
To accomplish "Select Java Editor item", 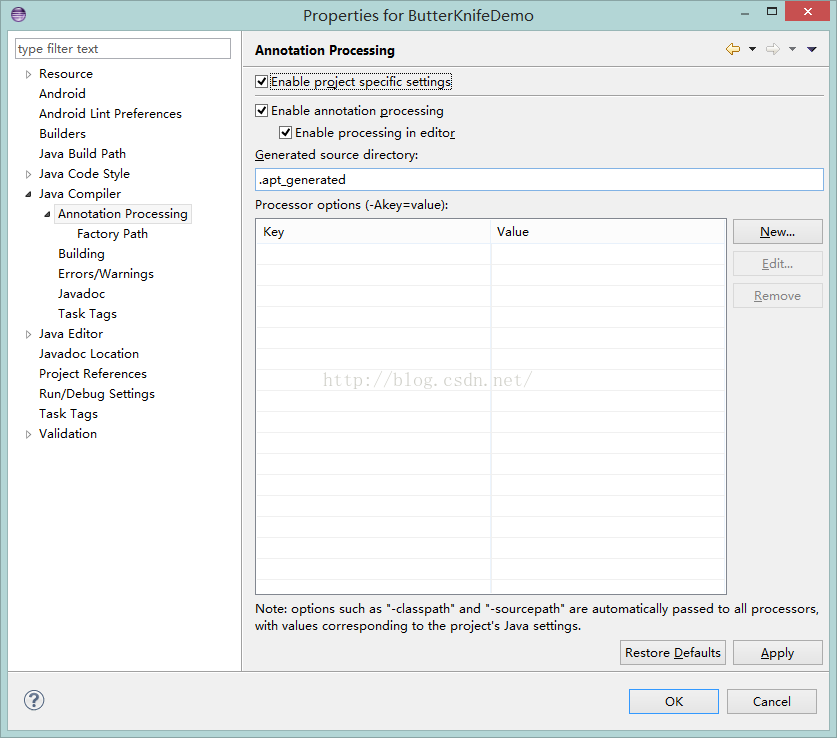I will 70,334.
